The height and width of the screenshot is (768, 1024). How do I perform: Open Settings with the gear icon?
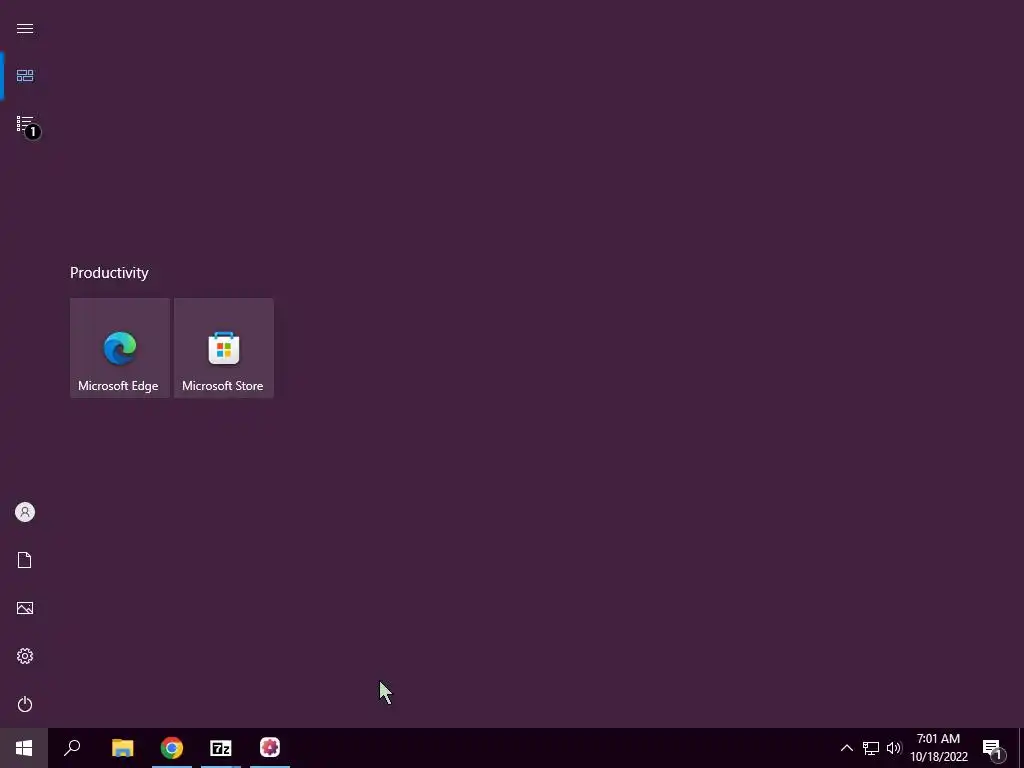point(25,656)
